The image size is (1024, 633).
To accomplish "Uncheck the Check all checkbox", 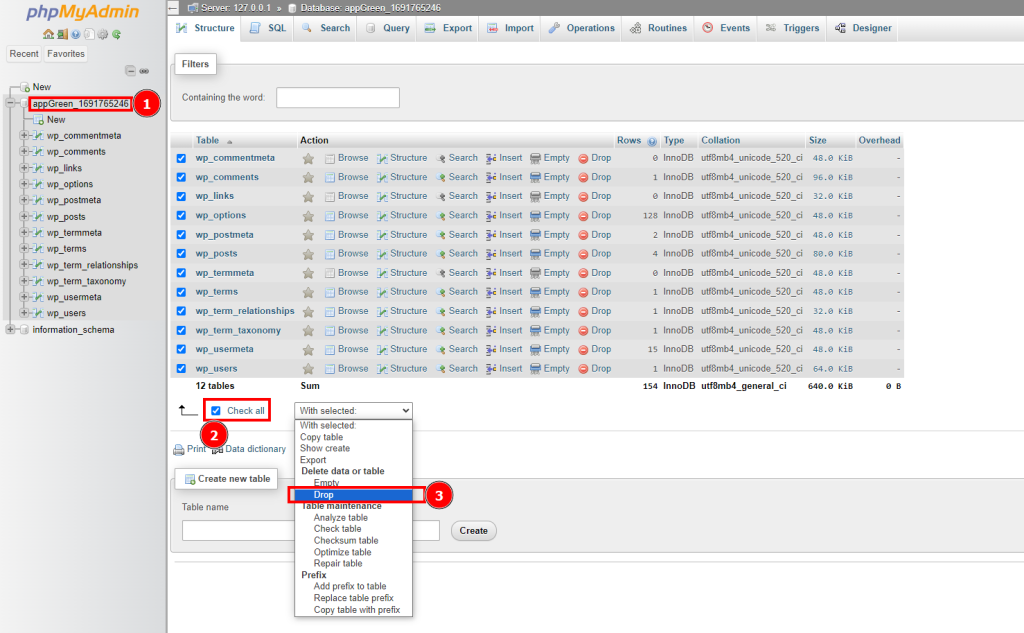I will point(216,411).
